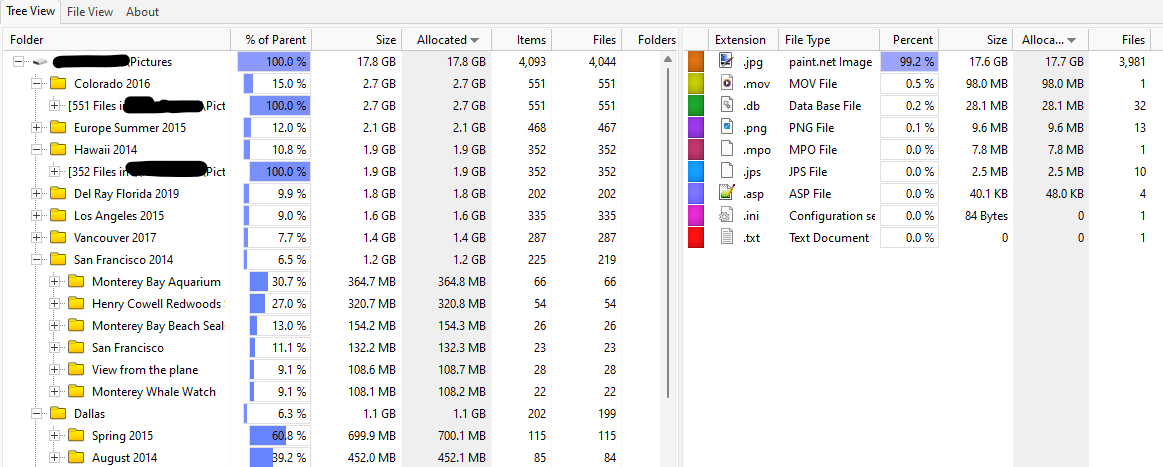Select the 'PNG File' type cell

pos(813,127)
